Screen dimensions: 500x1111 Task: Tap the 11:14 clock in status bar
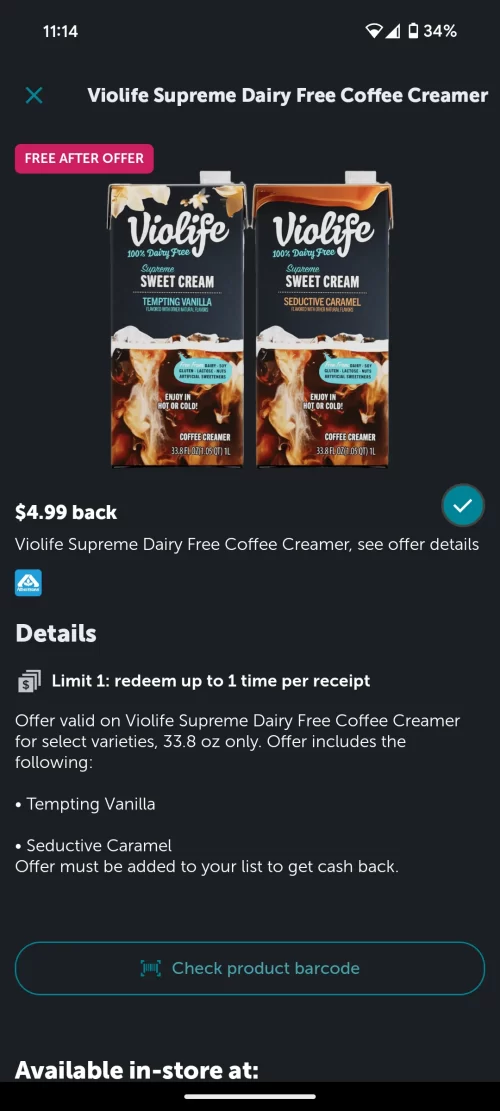point(60,31)
